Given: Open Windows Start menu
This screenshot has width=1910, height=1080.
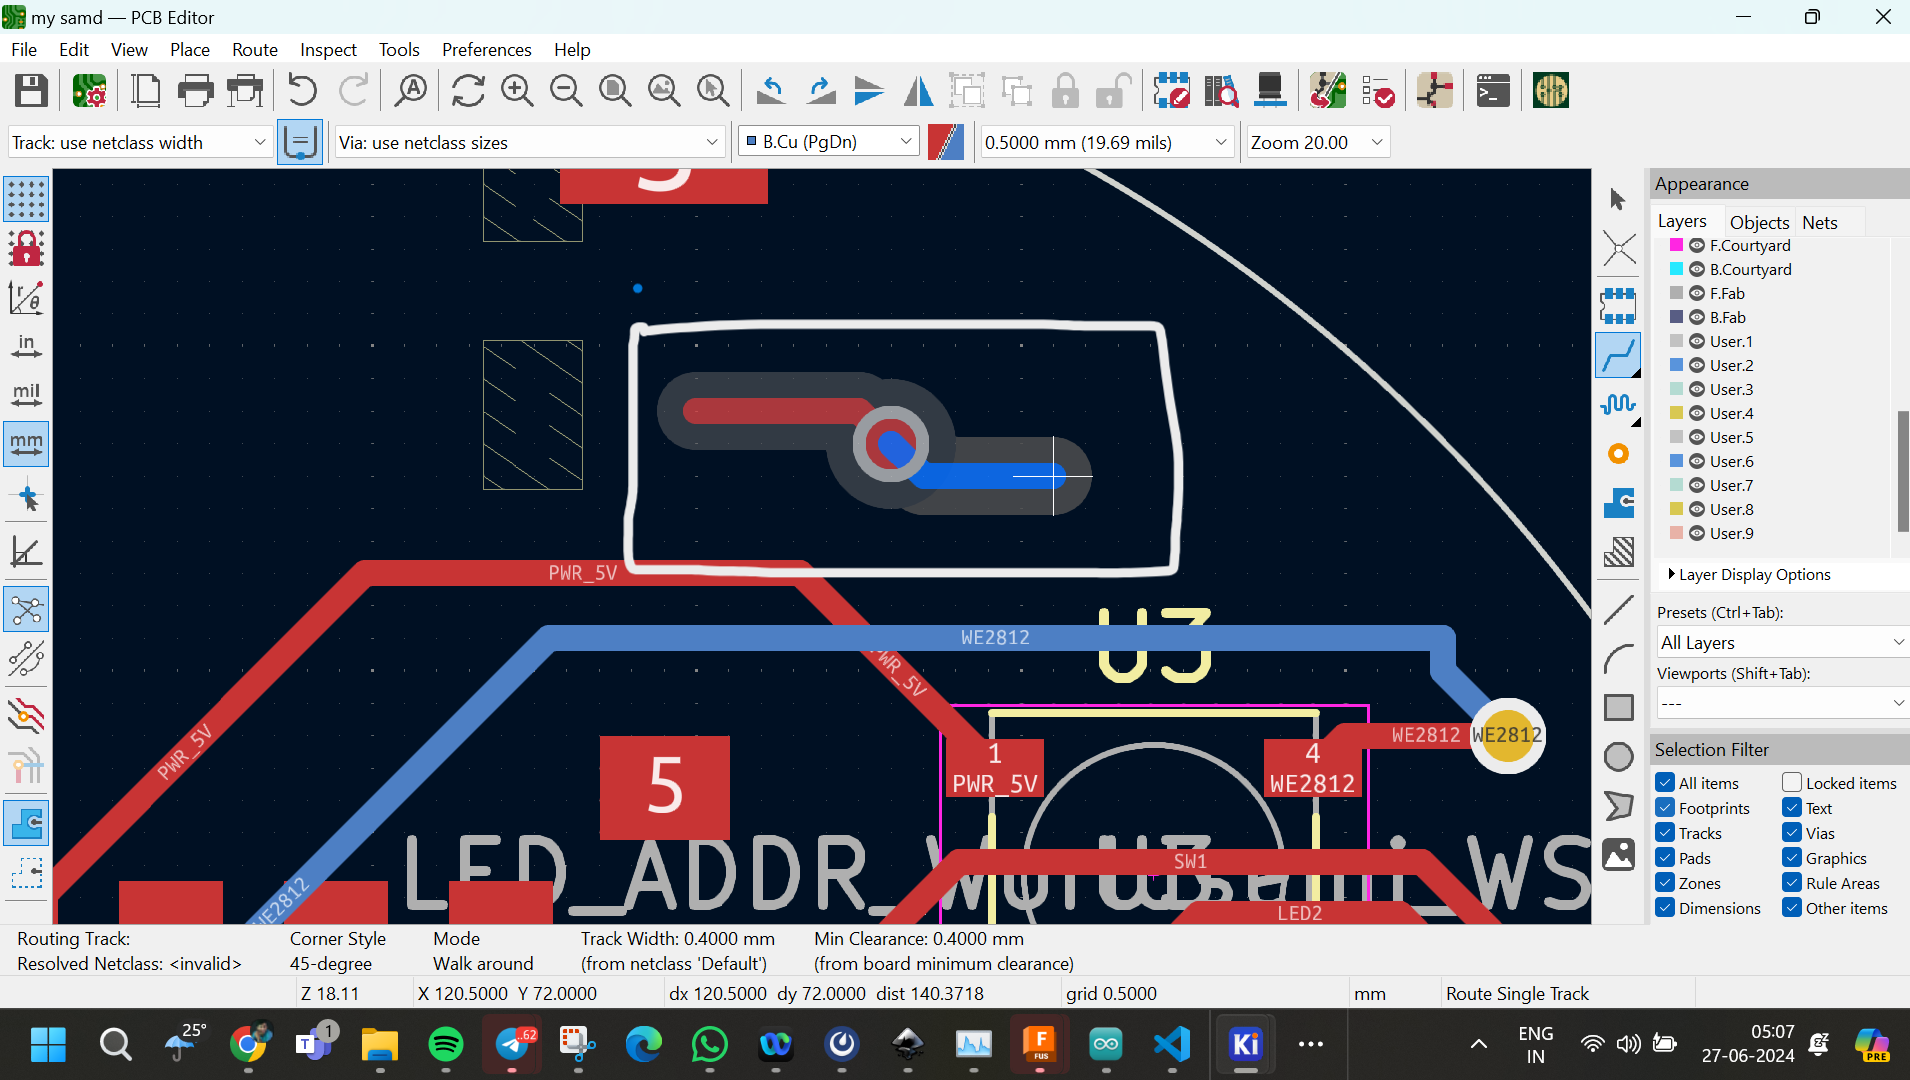Looking at the screenshot, I should pyautogui.click(x=48, y=1045).
